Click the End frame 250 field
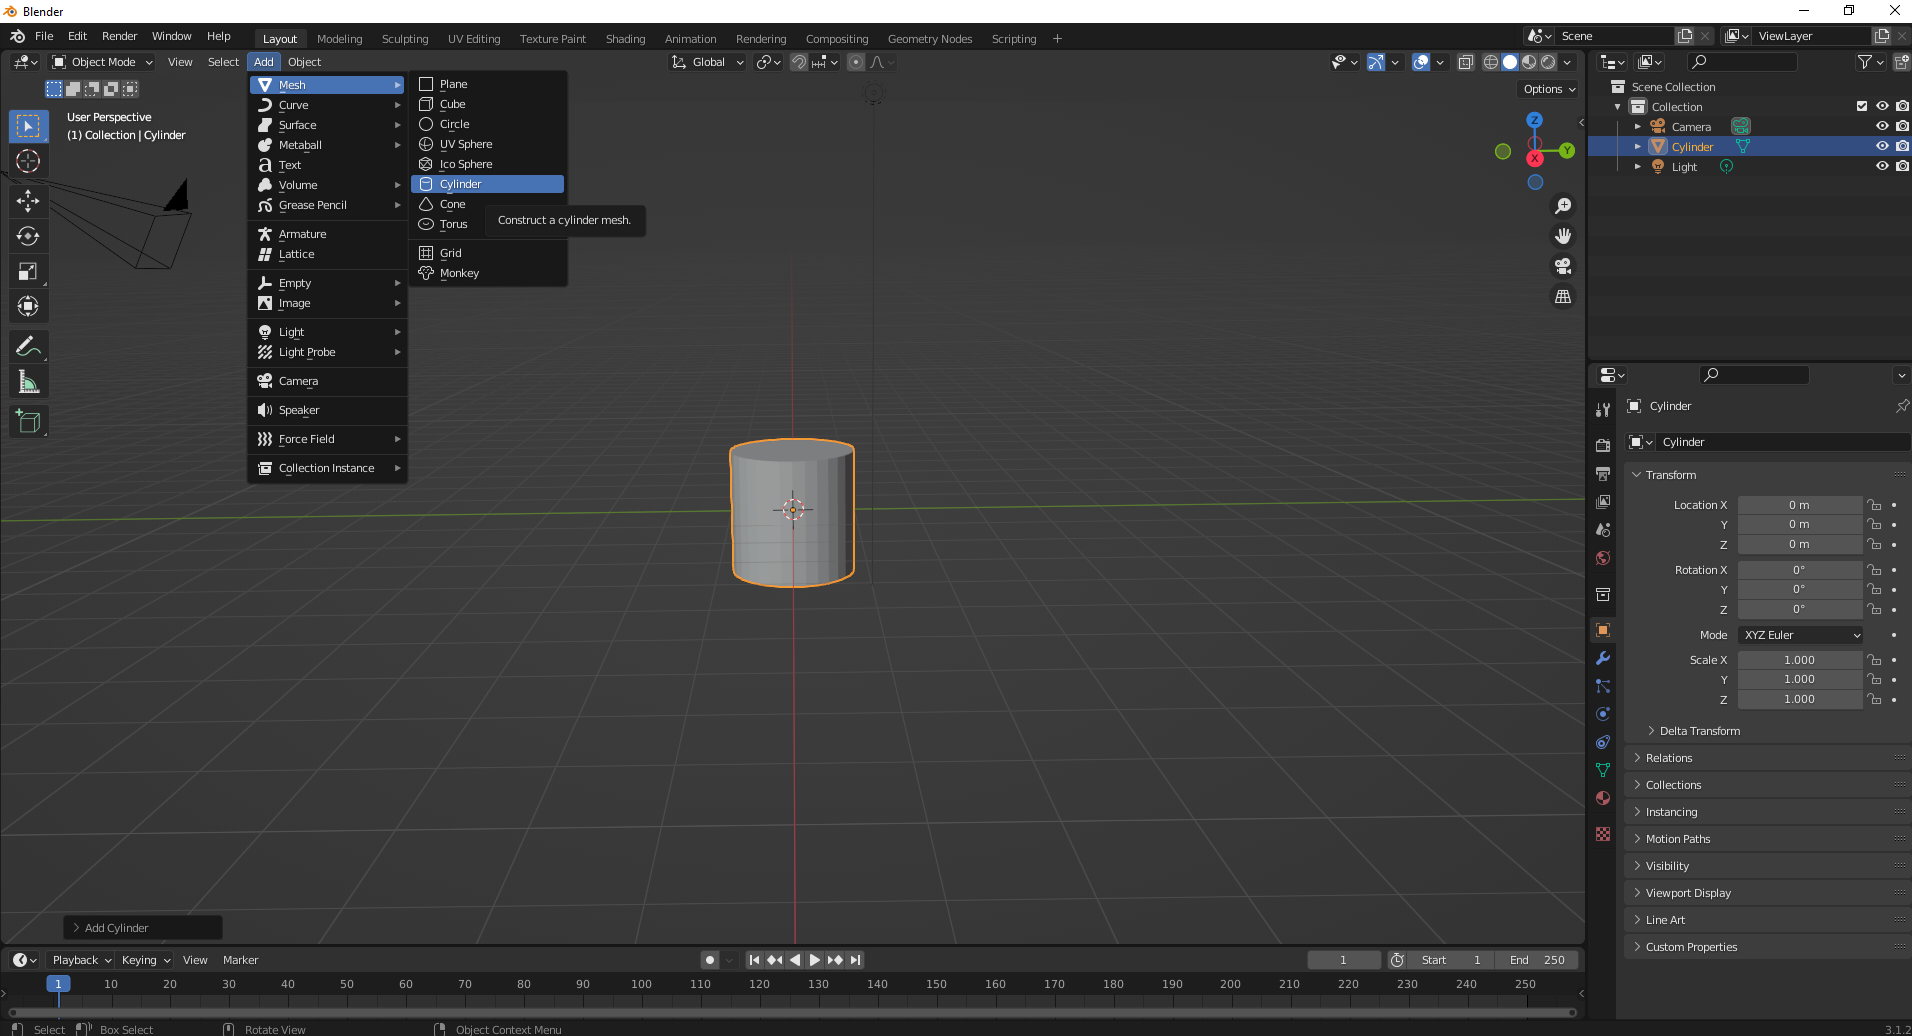Screen dimensions: 1912x1036 (1537, 960)
